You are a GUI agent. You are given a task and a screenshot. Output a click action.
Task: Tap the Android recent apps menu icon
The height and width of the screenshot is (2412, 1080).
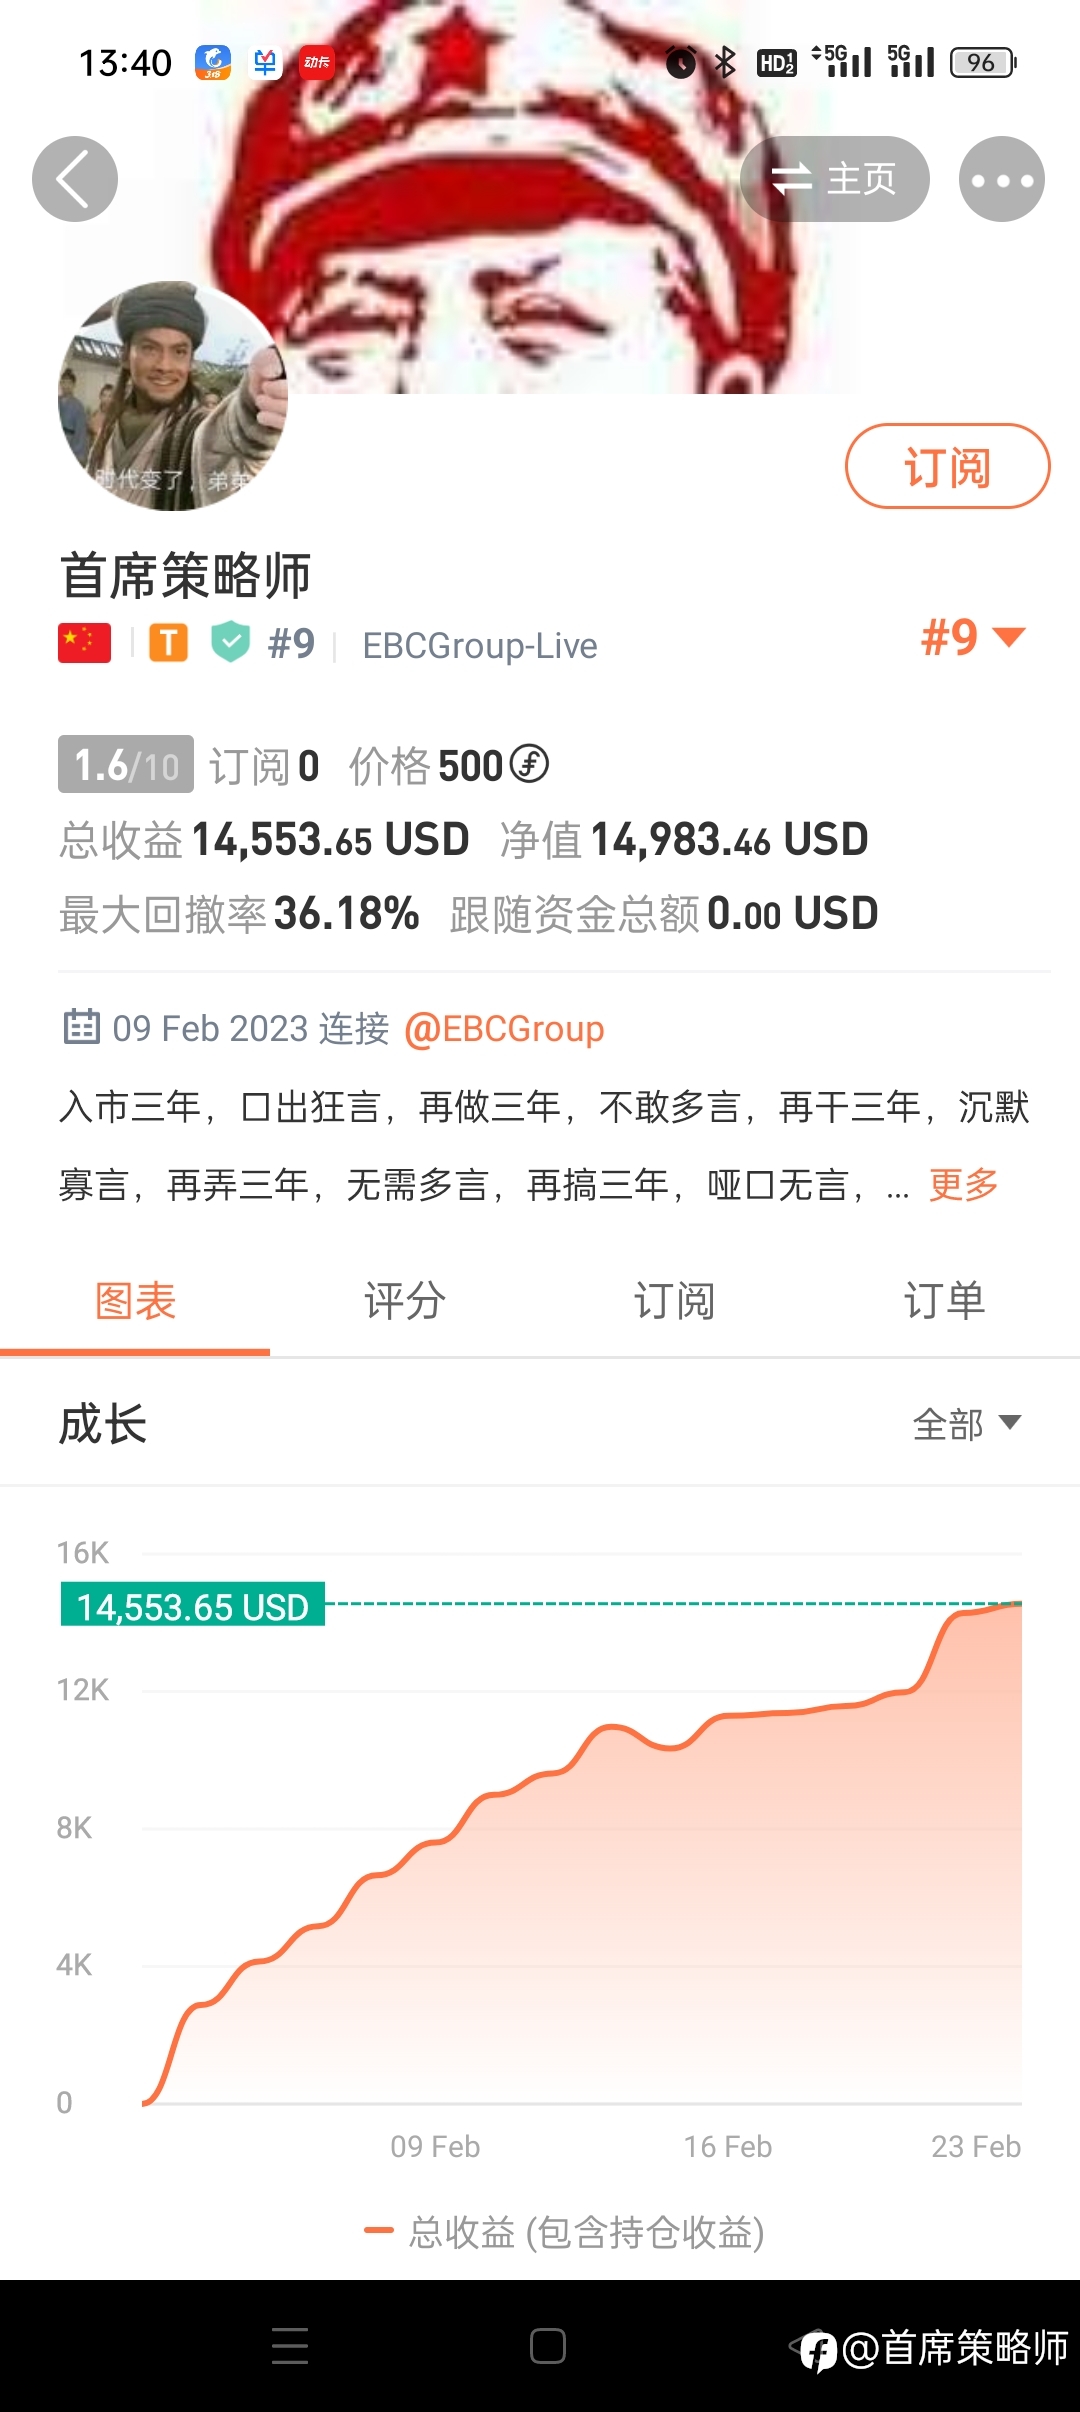tap(290, 2345)
